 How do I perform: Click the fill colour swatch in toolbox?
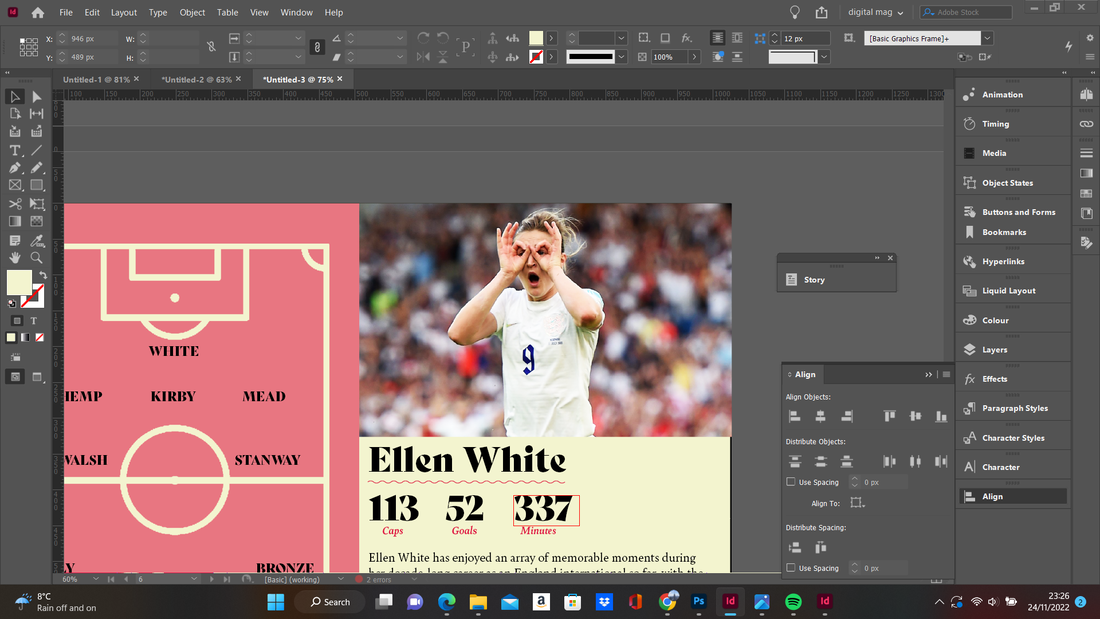[18, 281]
